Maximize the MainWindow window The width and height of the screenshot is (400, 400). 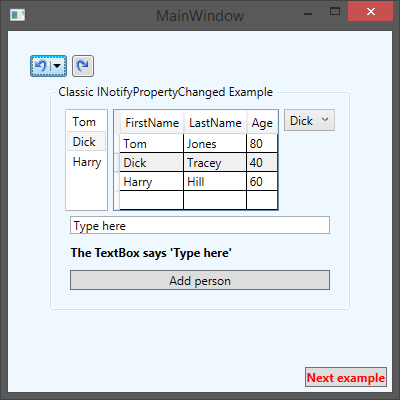pos(335,12)
